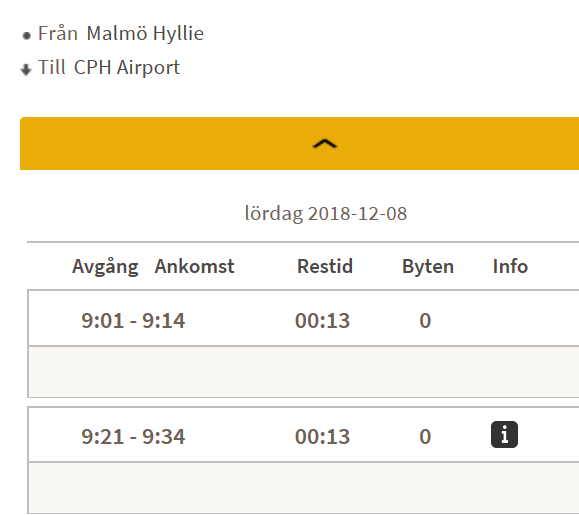Click the Restid column header
579x515 pixels.
(x=325, y=266)
